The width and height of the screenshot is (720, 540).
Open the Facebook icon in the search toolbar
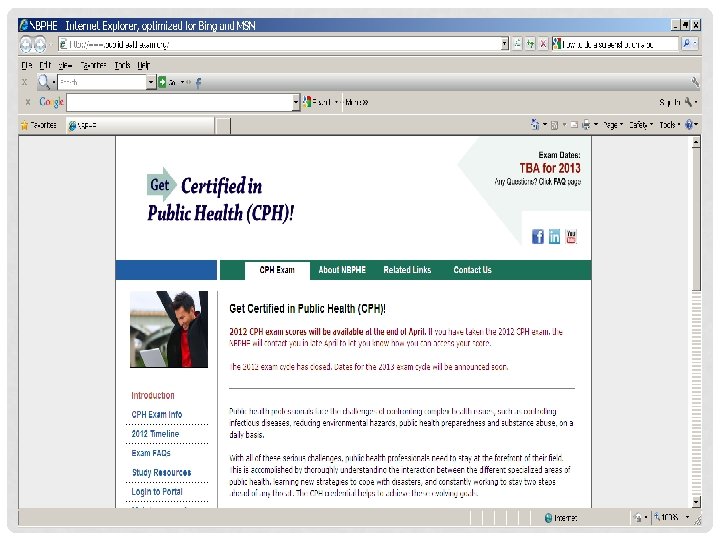point(198,83)
